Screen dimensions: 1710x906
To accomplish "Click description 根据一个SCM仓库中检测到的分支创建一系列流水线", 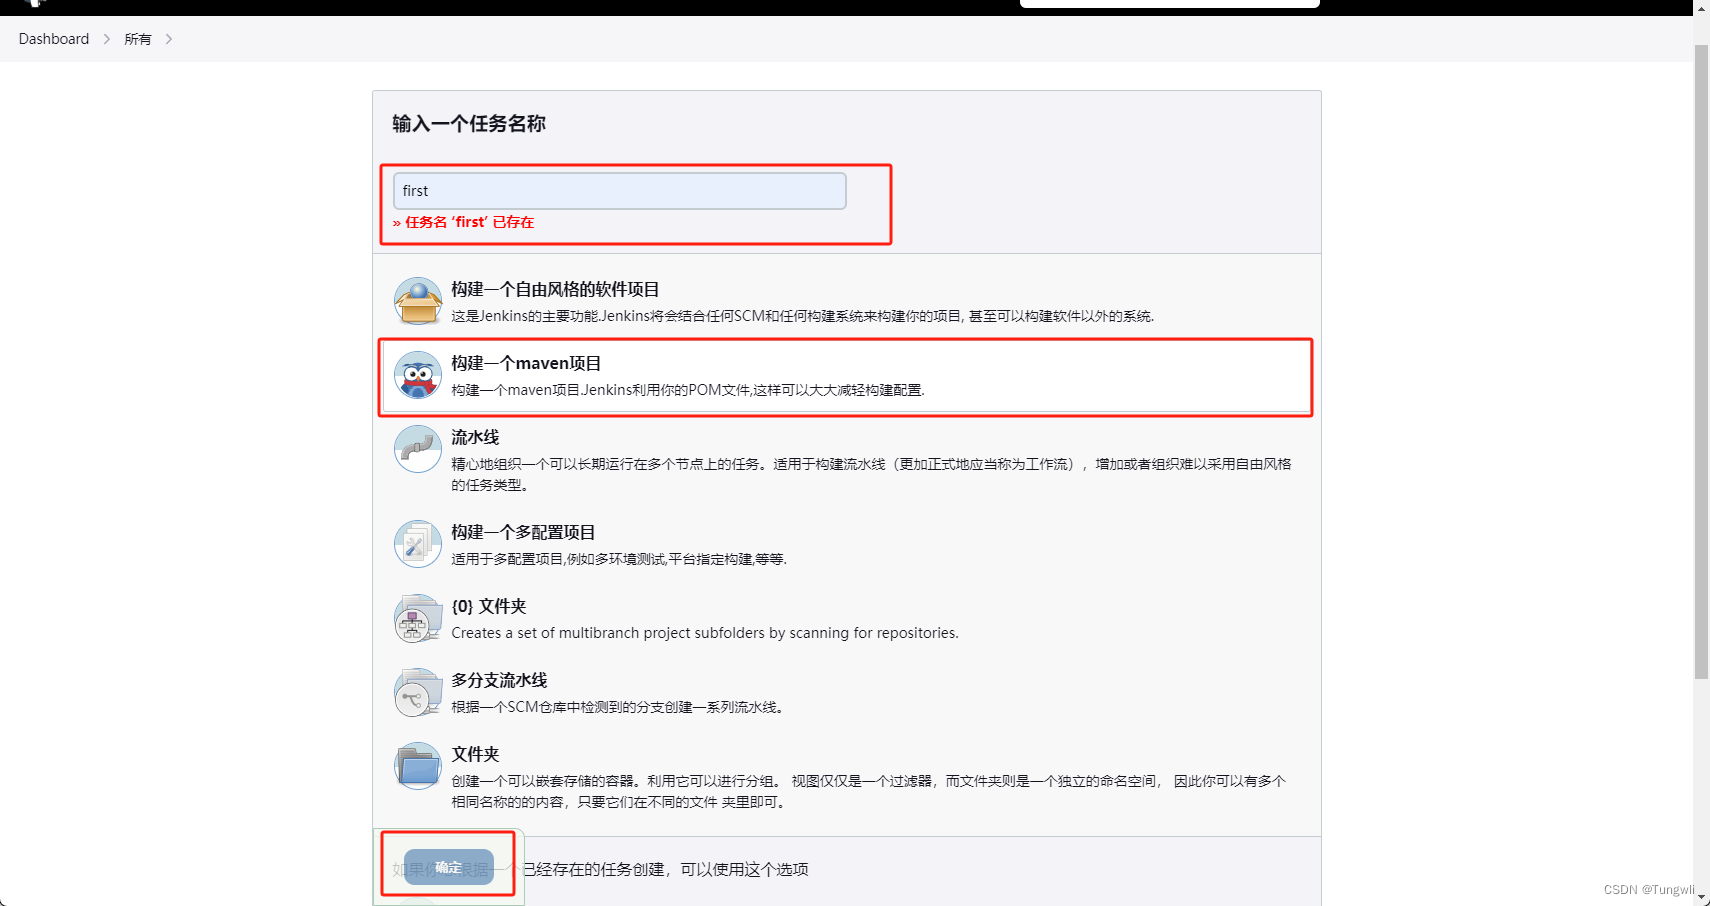I will 617,707.
